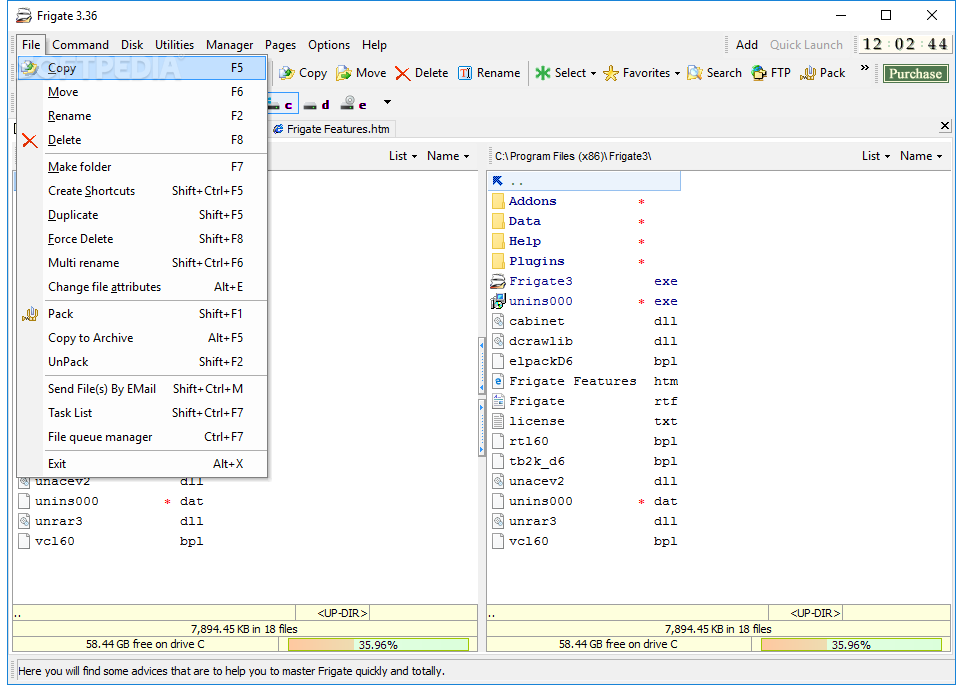Click the Quick Launch label
The width and height of the screenshot is (956, 685).
pos(806,45)
